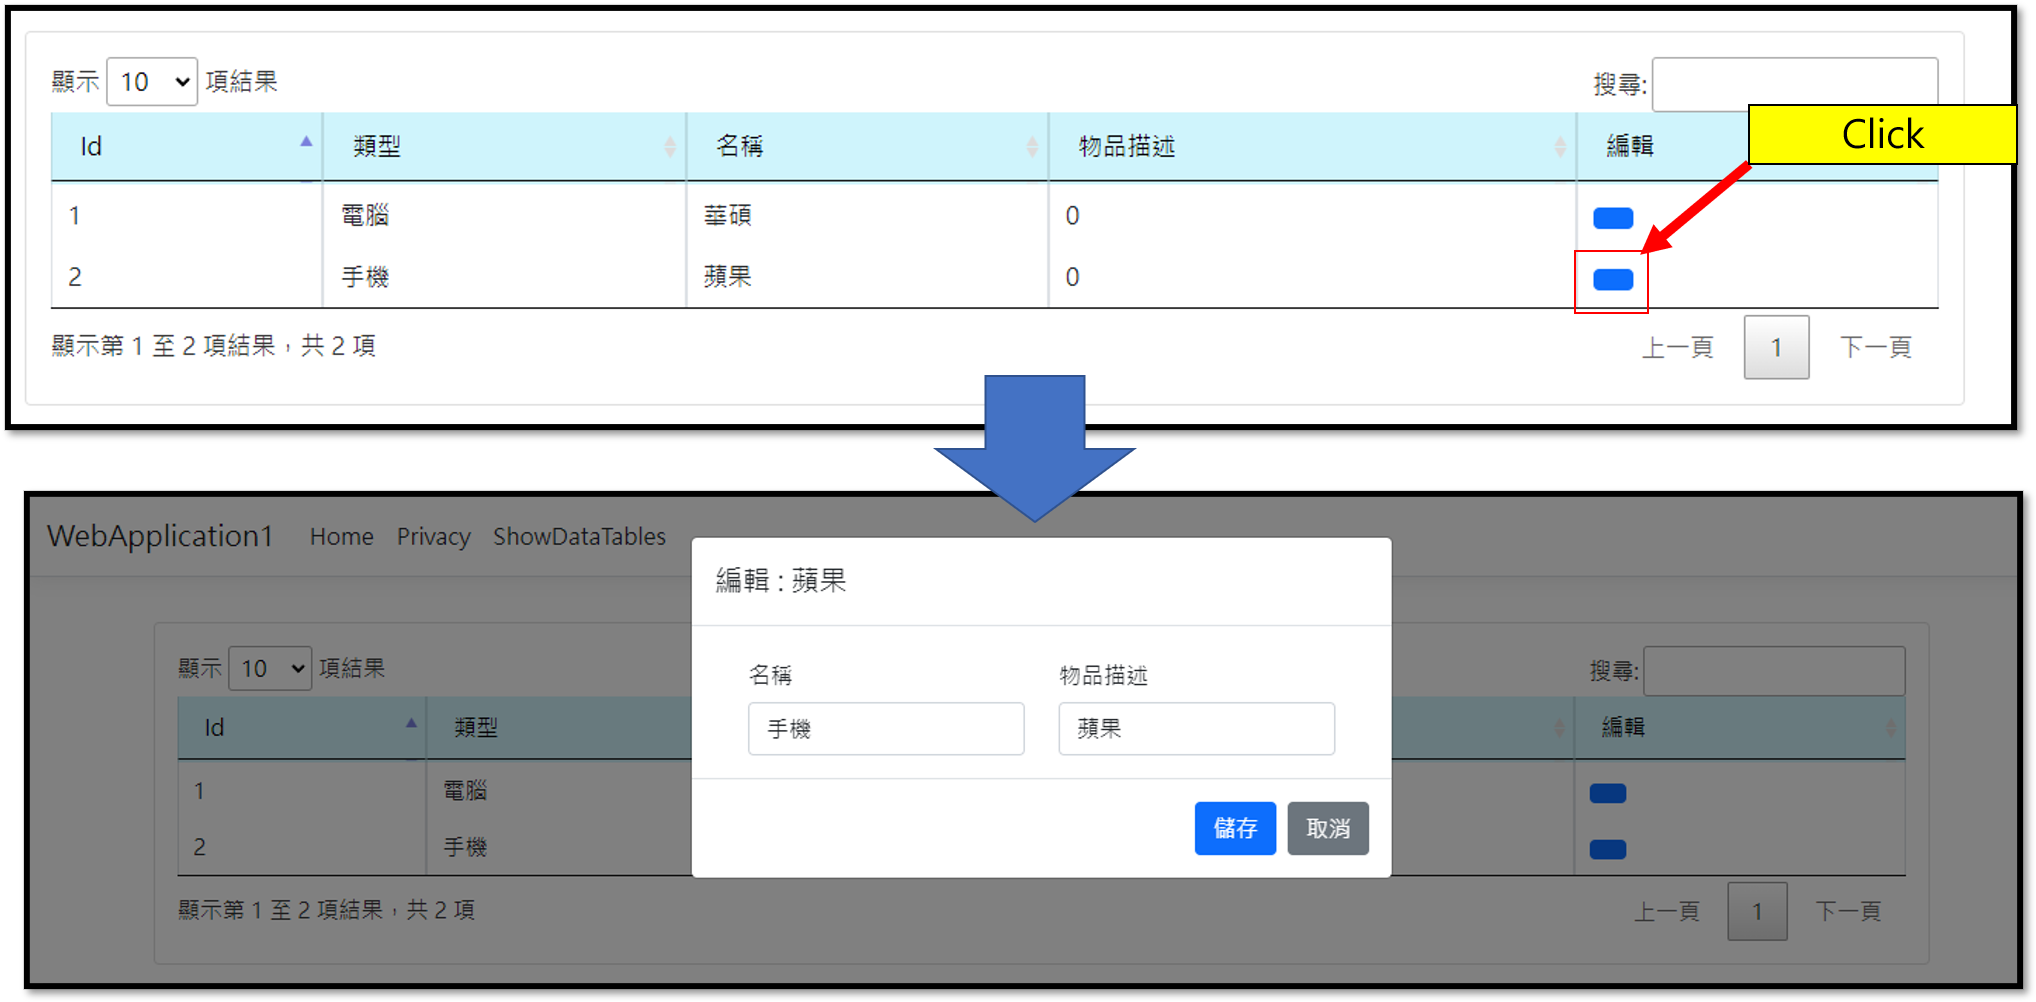Open the top page-length dropdown showing 10
2036x1002 pixels.
coord(152,82)
